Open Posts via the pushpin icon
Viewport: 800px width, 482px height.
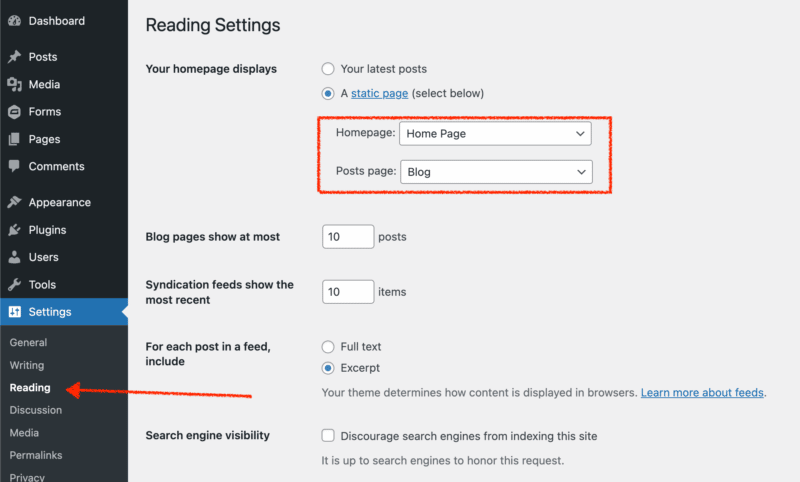click(14, 57)
